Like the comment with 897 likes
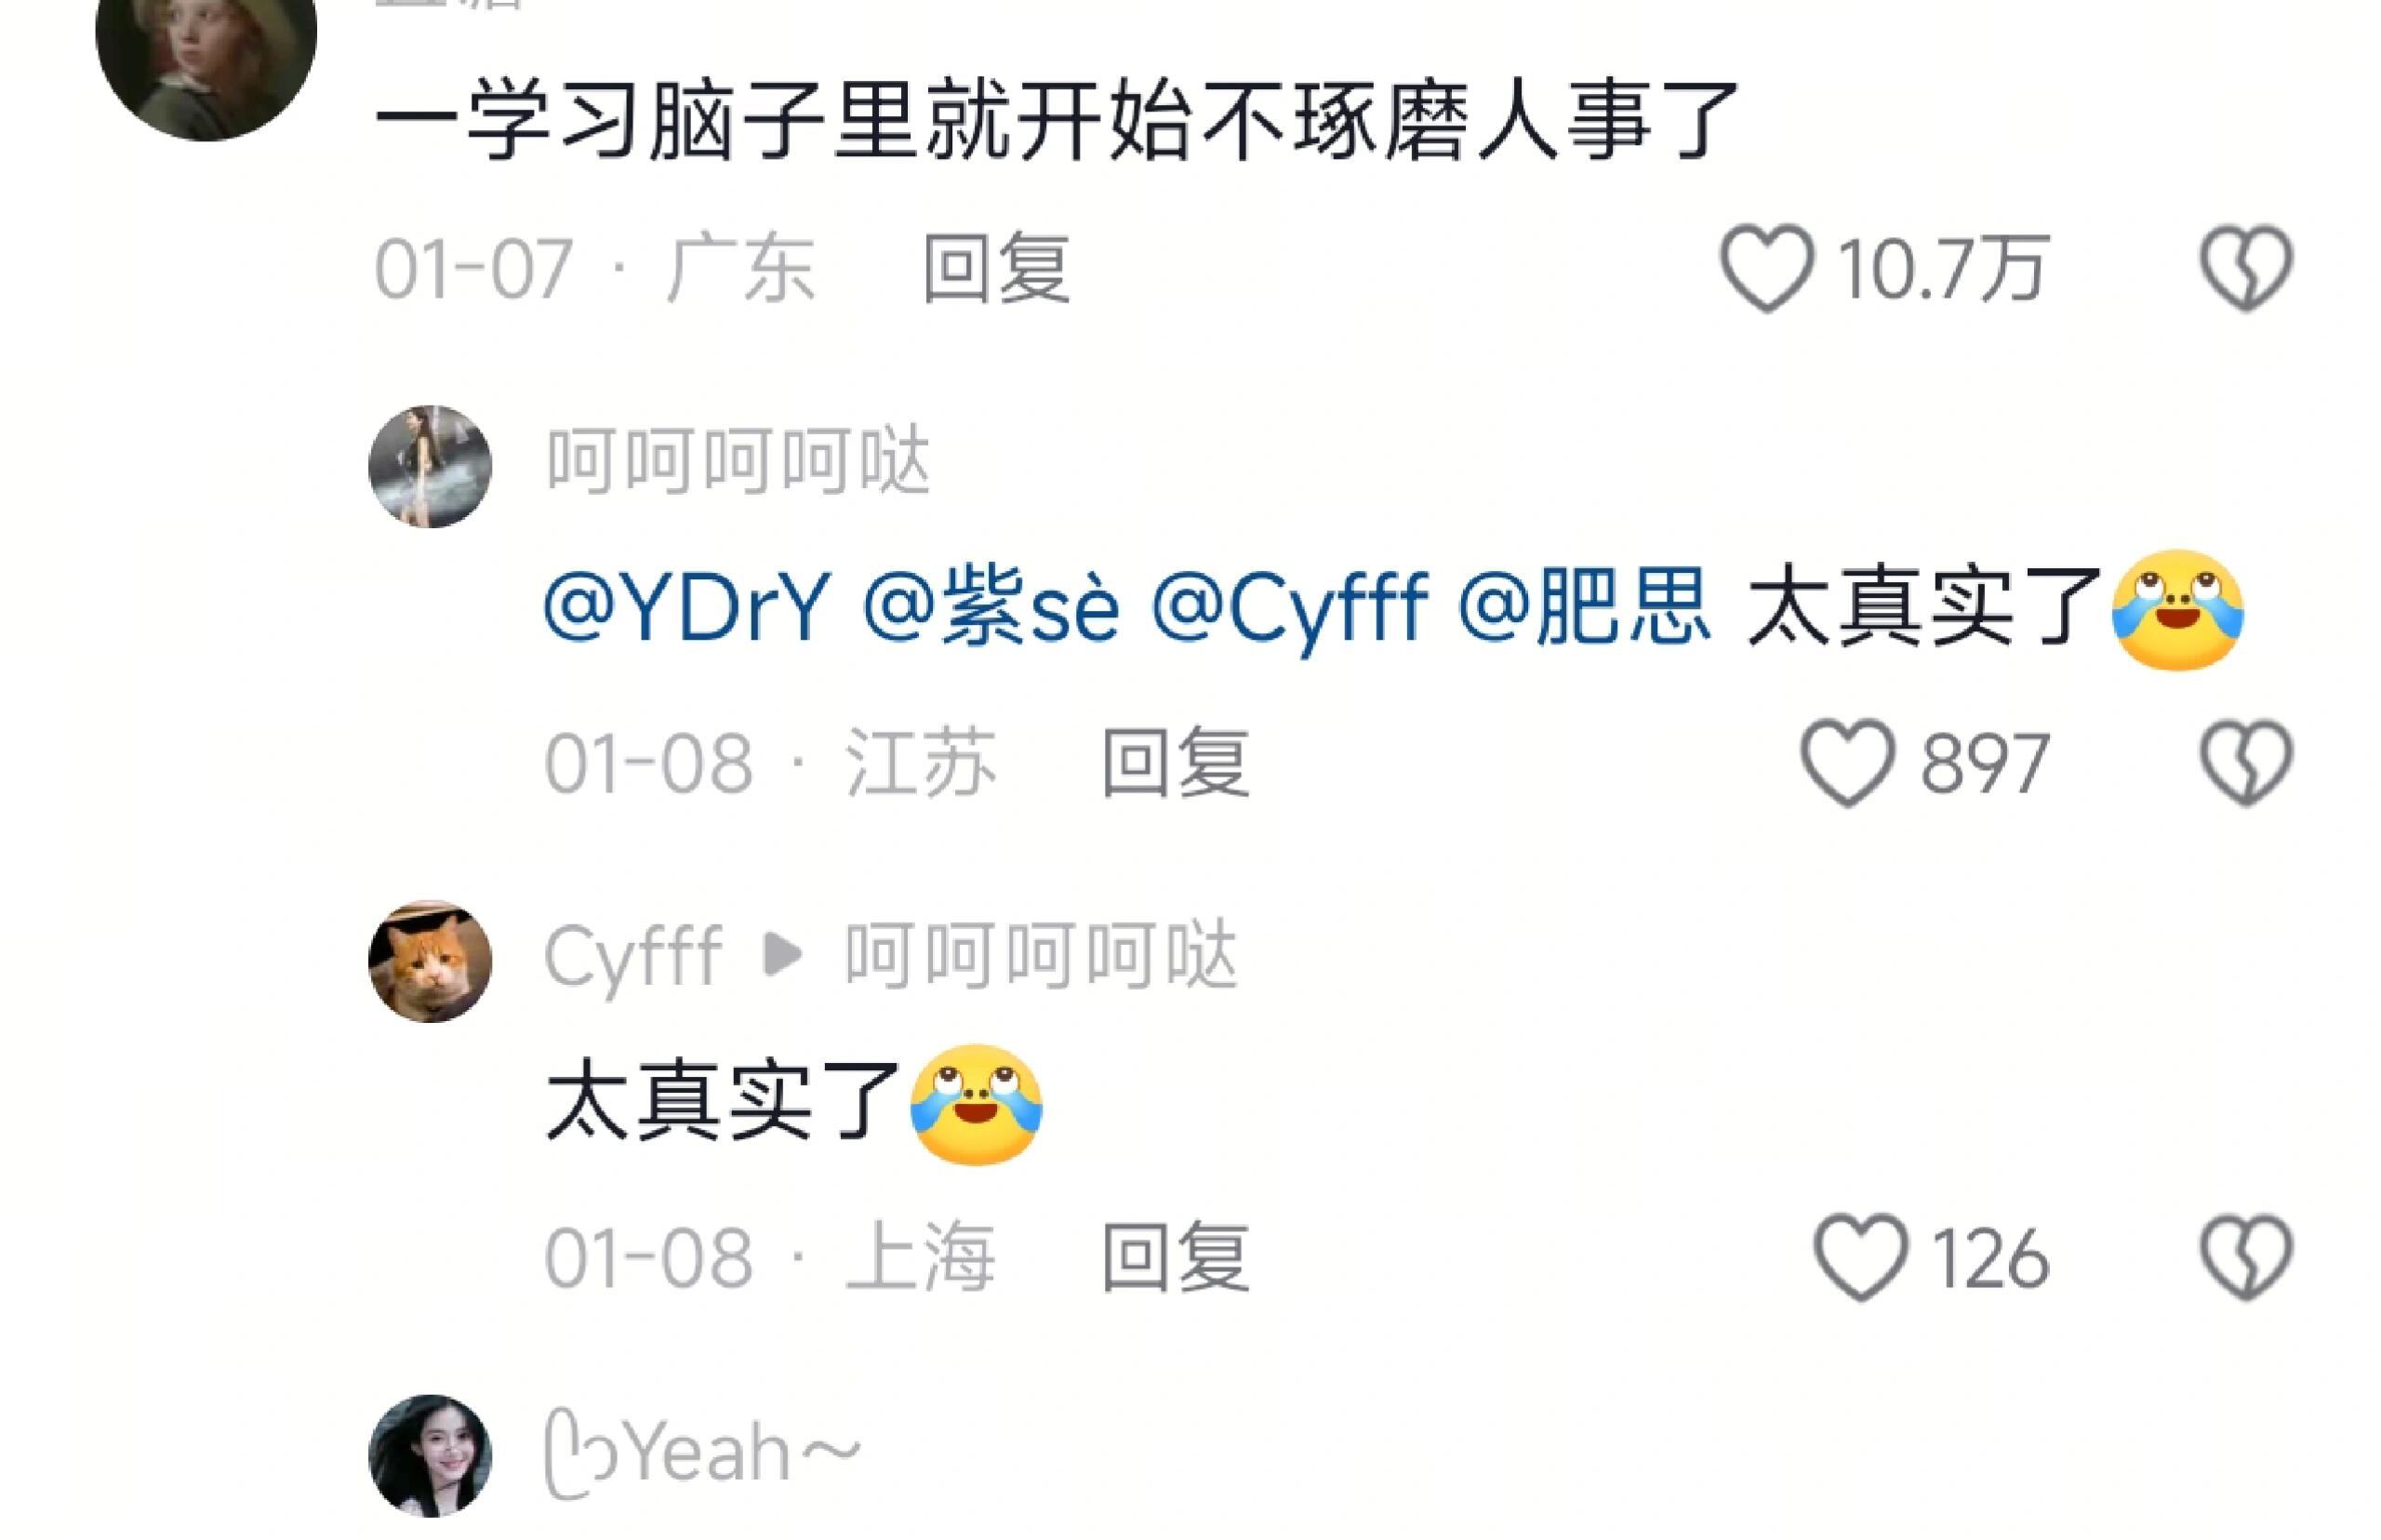Viewport: 2381px width, 1540px height. click(x=1847, y=762)
